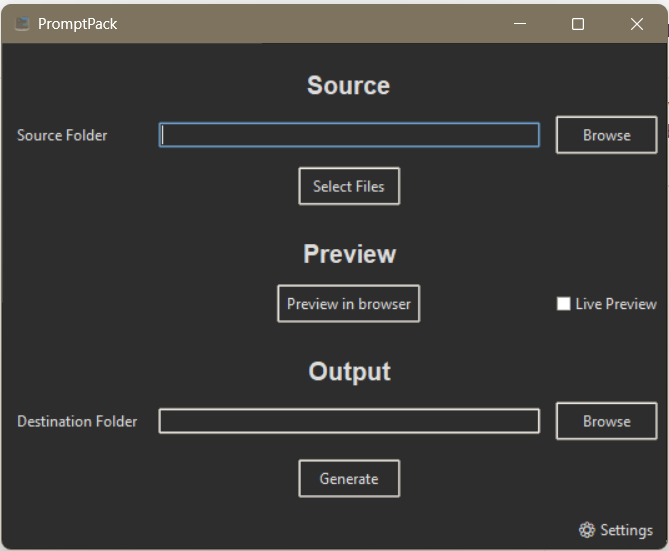The image size is (669, 551).
Task: Focus the Destination Folder input field
Action: tap(349, 421)
